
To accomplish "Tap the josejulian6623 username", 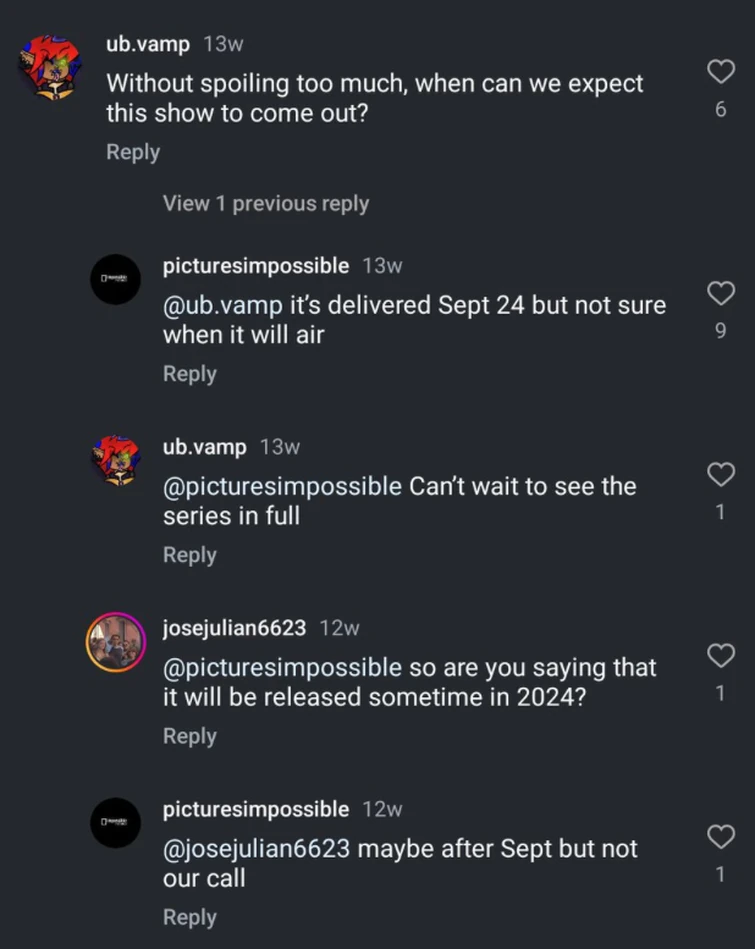I will pos(234,628).
